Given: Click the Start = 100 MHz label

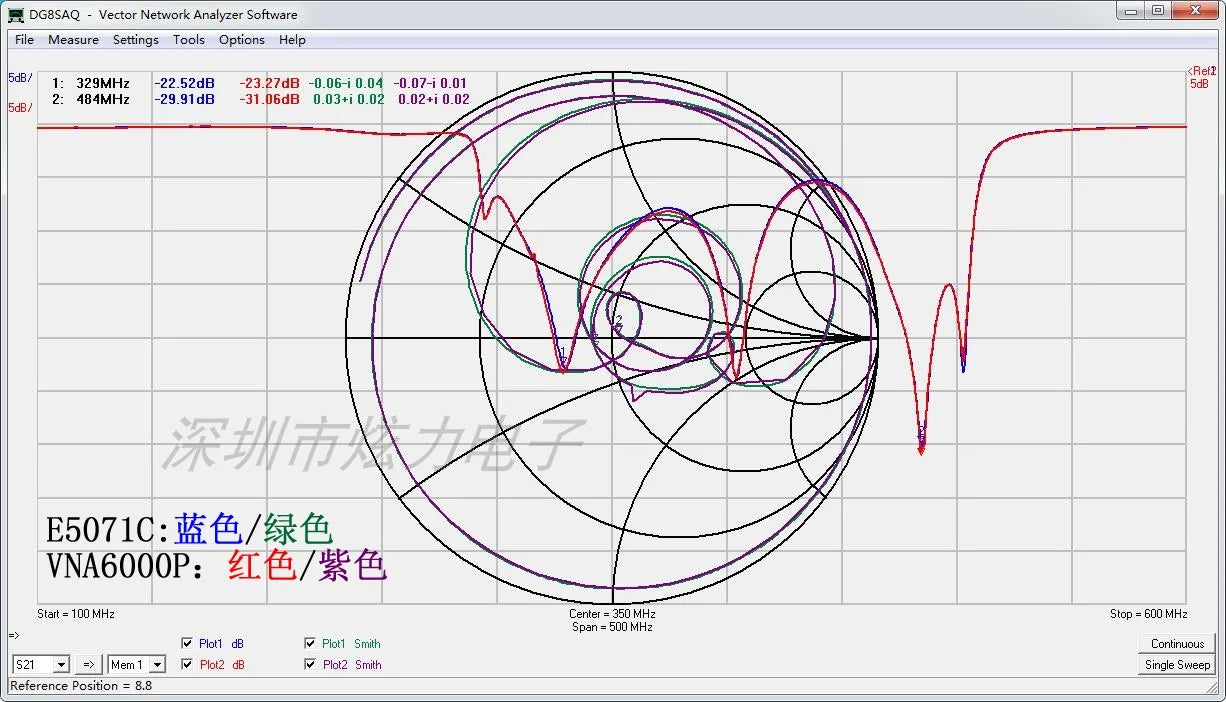Looking at the screenshot, I should coord(76,614).
